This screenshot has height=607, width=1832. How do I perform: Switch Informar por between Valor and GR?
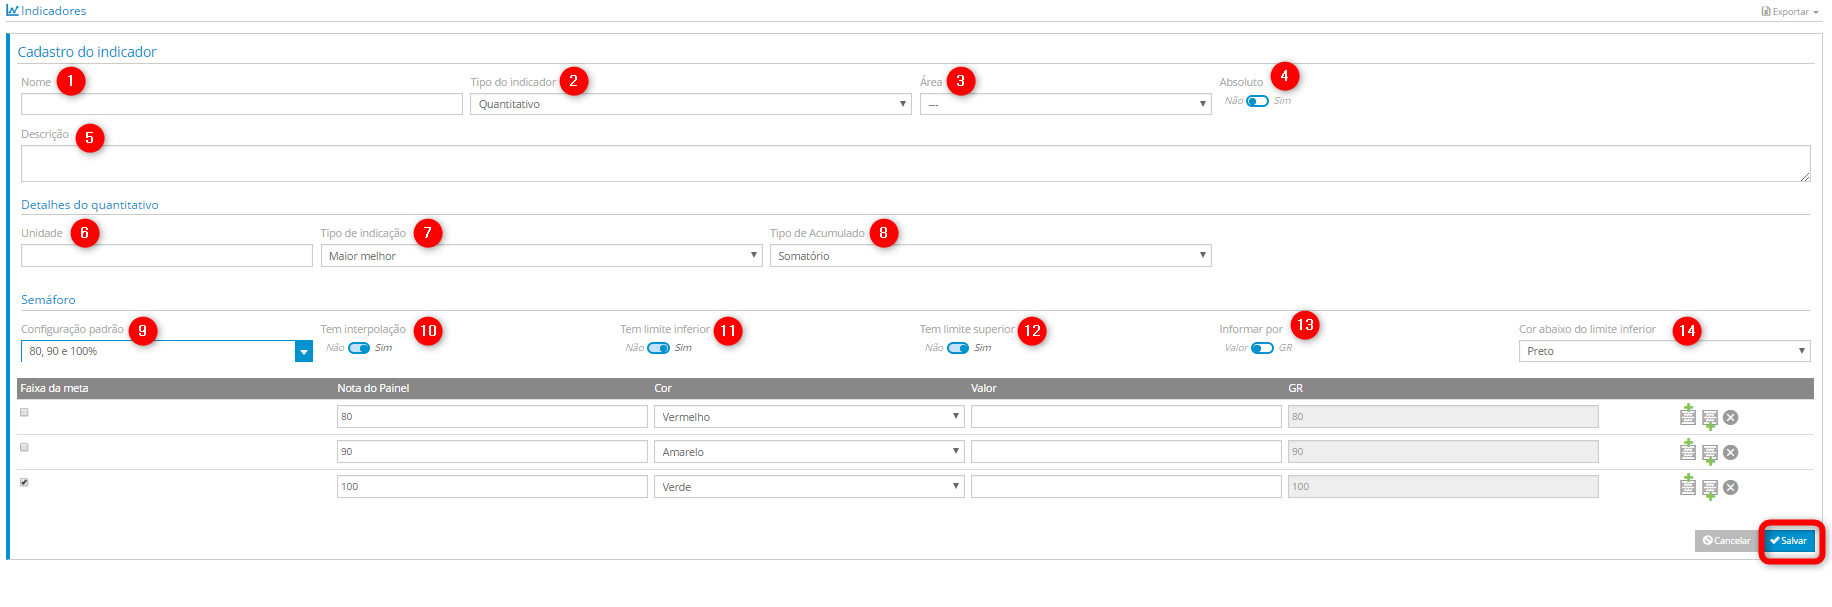1263,348
